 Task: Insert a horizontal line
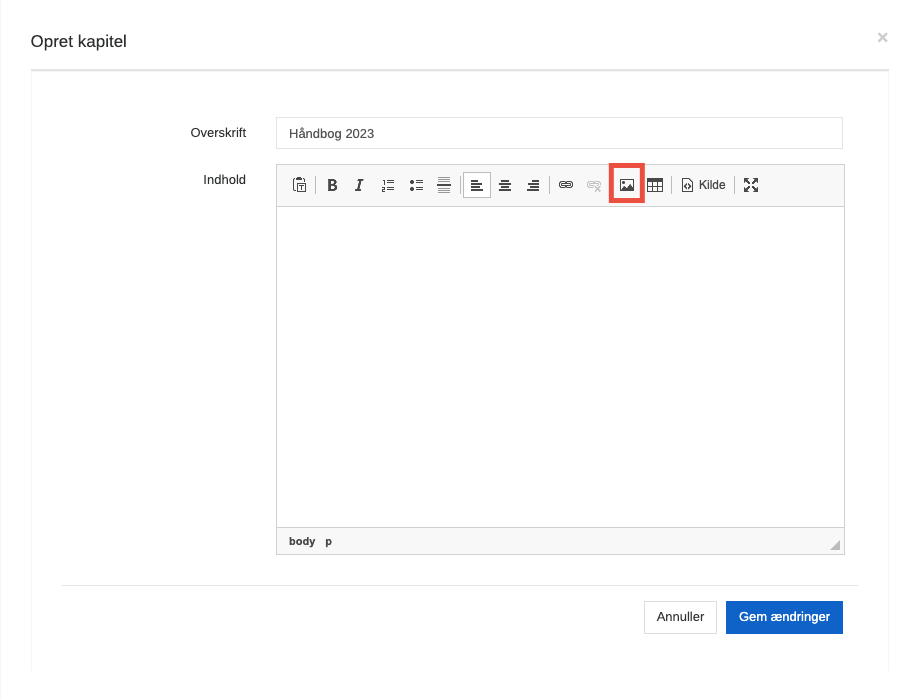(444, 185)
